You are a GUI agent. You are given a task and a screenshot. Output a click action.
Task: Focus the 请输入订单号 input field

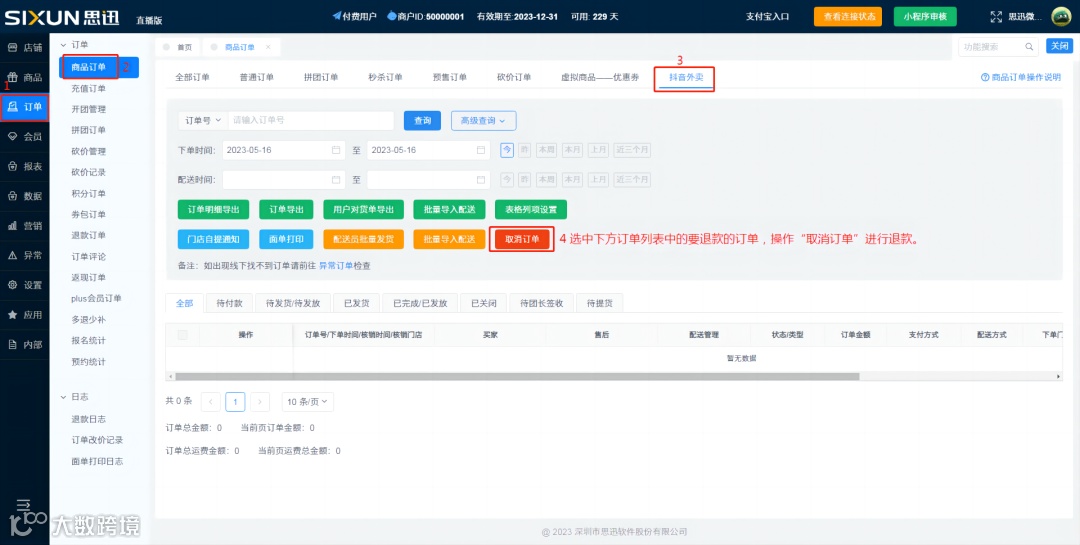click(x=311, y=121)
